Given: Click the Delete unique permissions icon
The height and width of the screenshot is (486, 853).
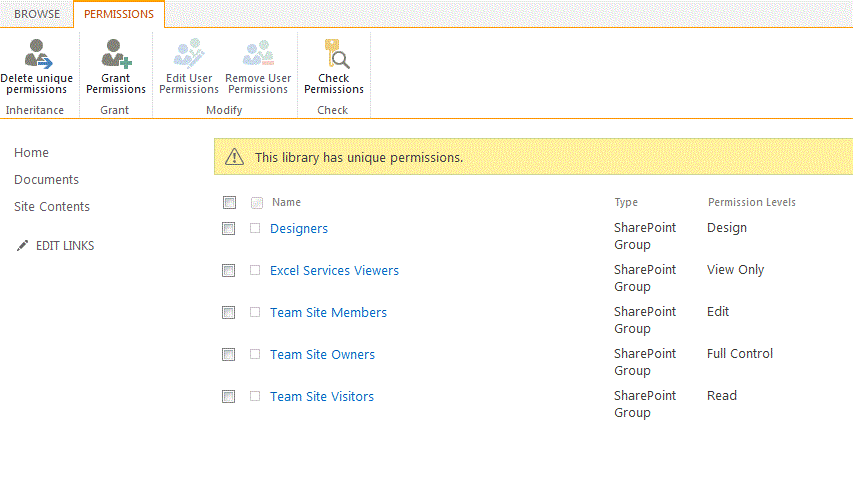Looking at the screenshot, I should (36, 54).
